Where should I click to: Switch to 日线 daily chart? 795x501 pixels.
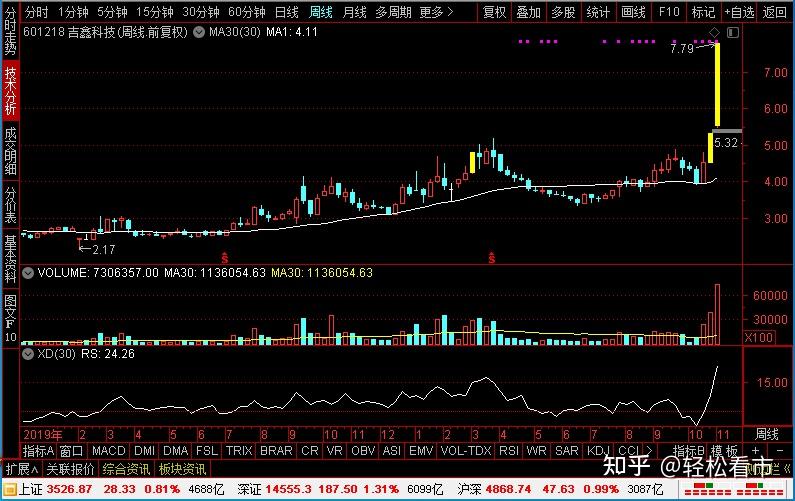click(286, 12)
